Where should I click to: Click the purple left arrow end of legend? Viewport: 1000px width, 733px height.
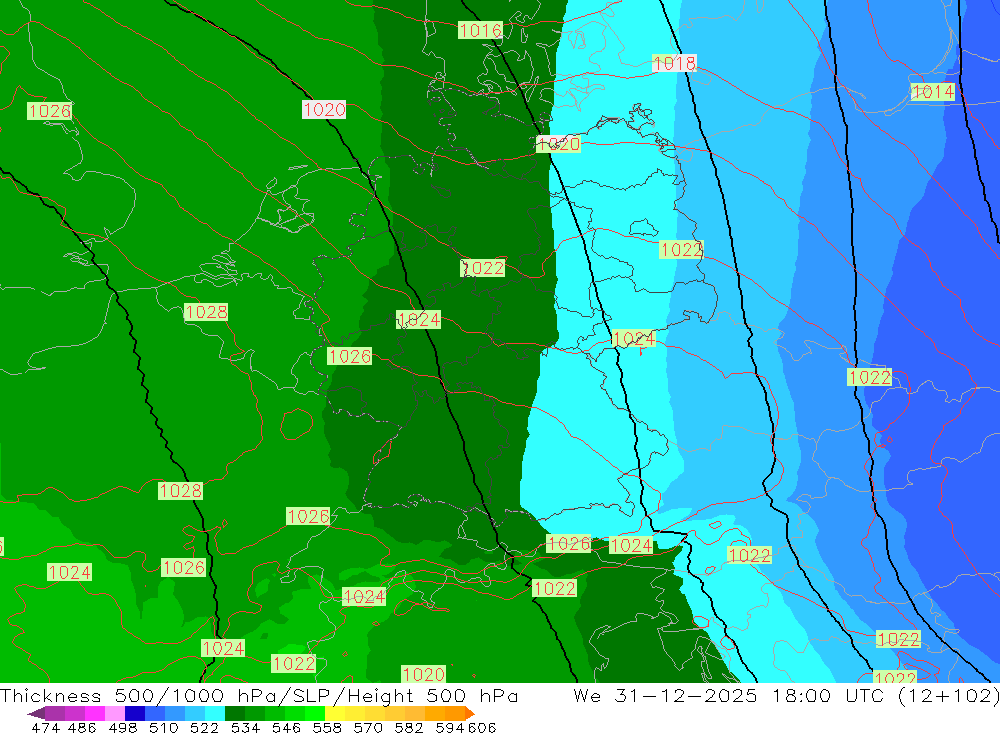[x=36, y=713]
